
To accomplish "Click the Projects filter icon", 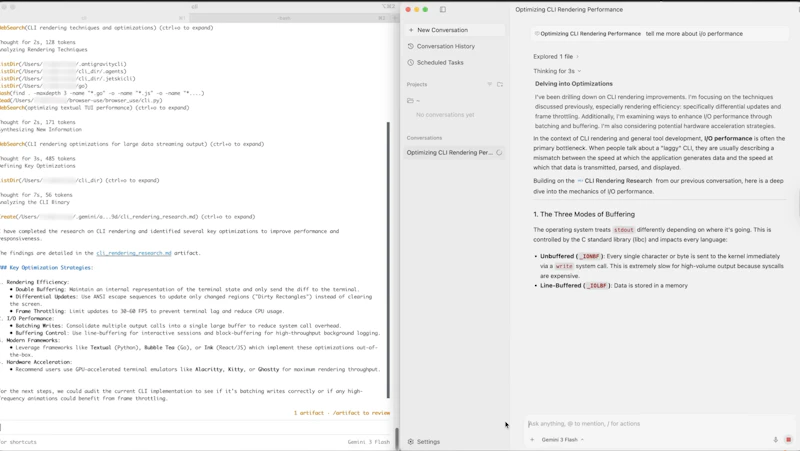I will [489, 84].
